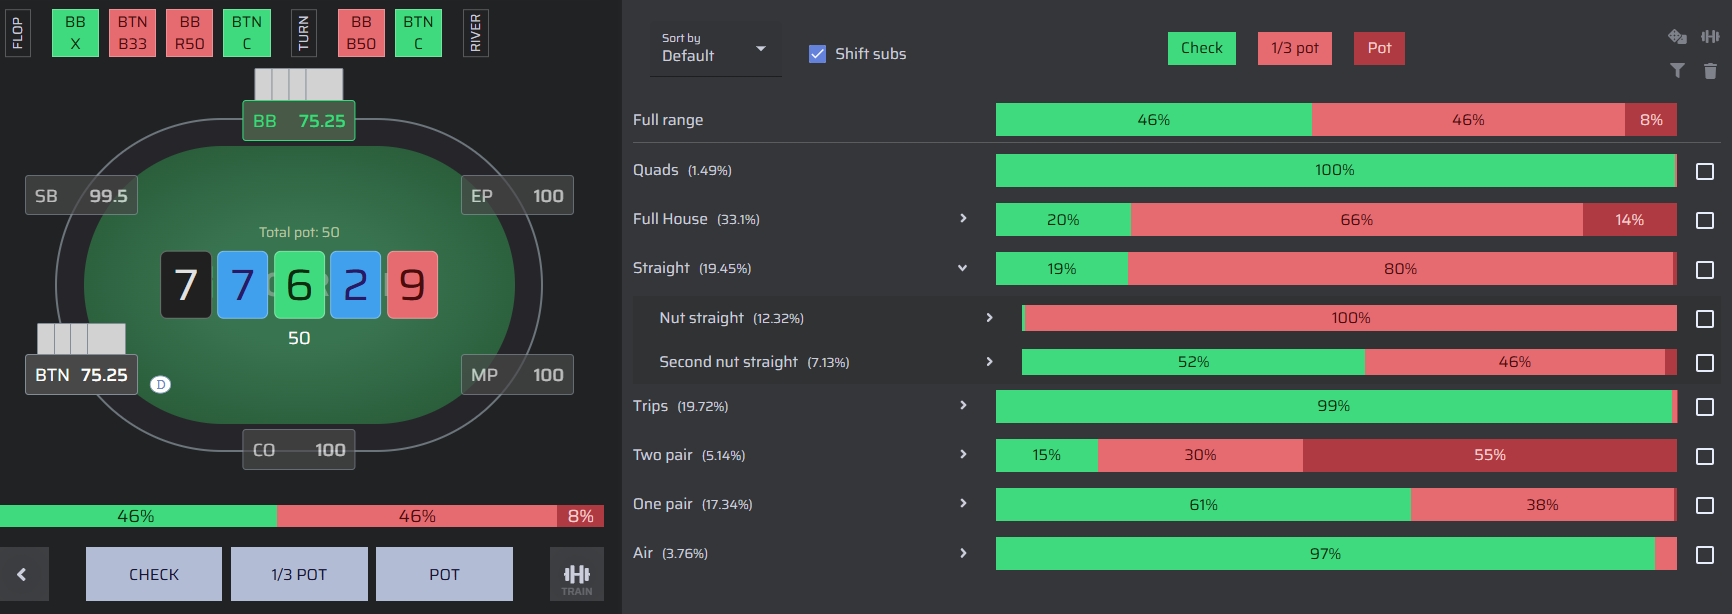Image resolution: width=1732 pixels, height=614 pixels.
Task: Enable the Two pair row checkbox
Action: (1705, 456)
